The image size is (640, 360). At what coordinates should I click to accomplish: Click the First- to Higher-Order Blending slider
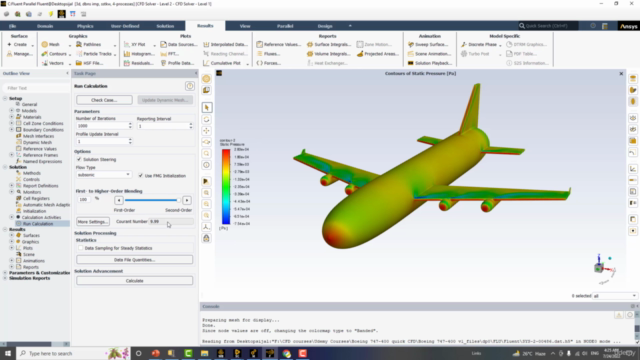[153, 200]
